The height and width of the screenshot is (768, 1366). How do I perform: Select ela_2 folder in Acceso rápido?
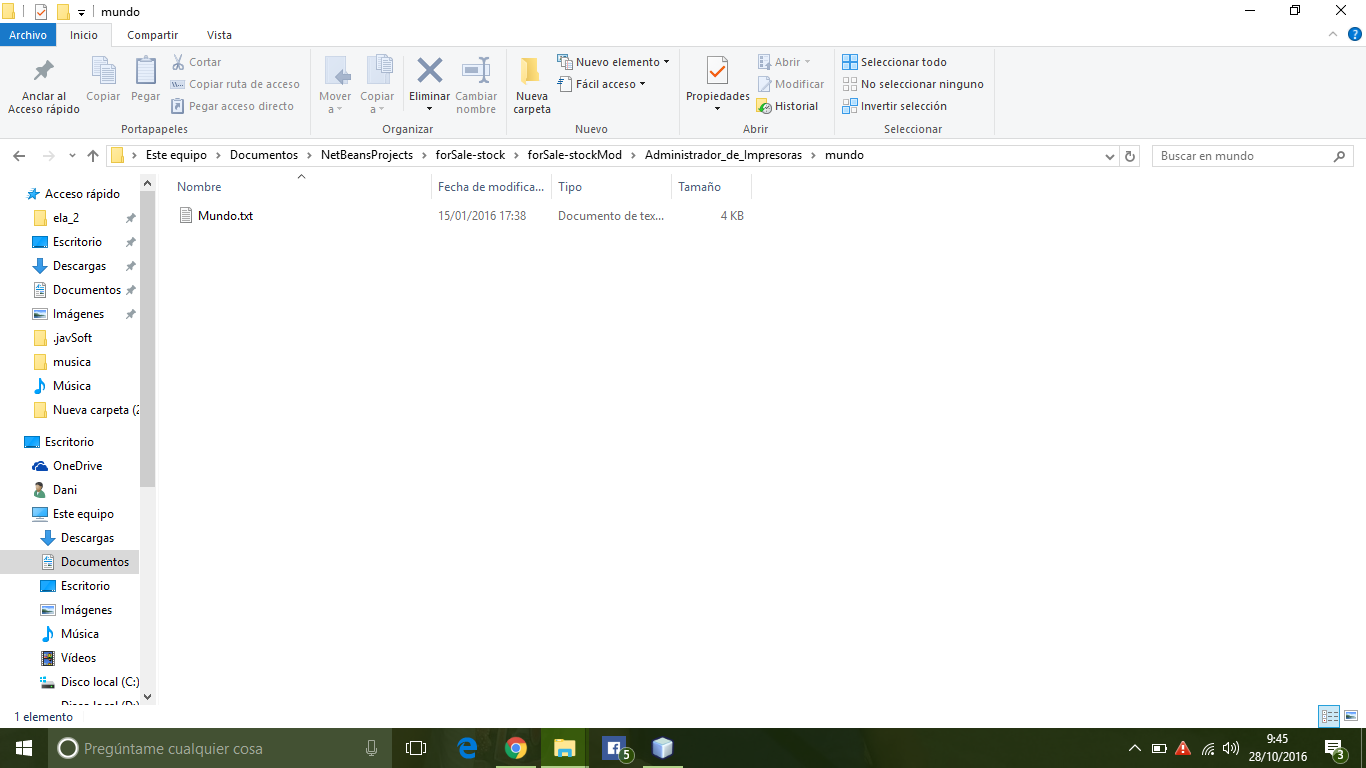[66, 218]
